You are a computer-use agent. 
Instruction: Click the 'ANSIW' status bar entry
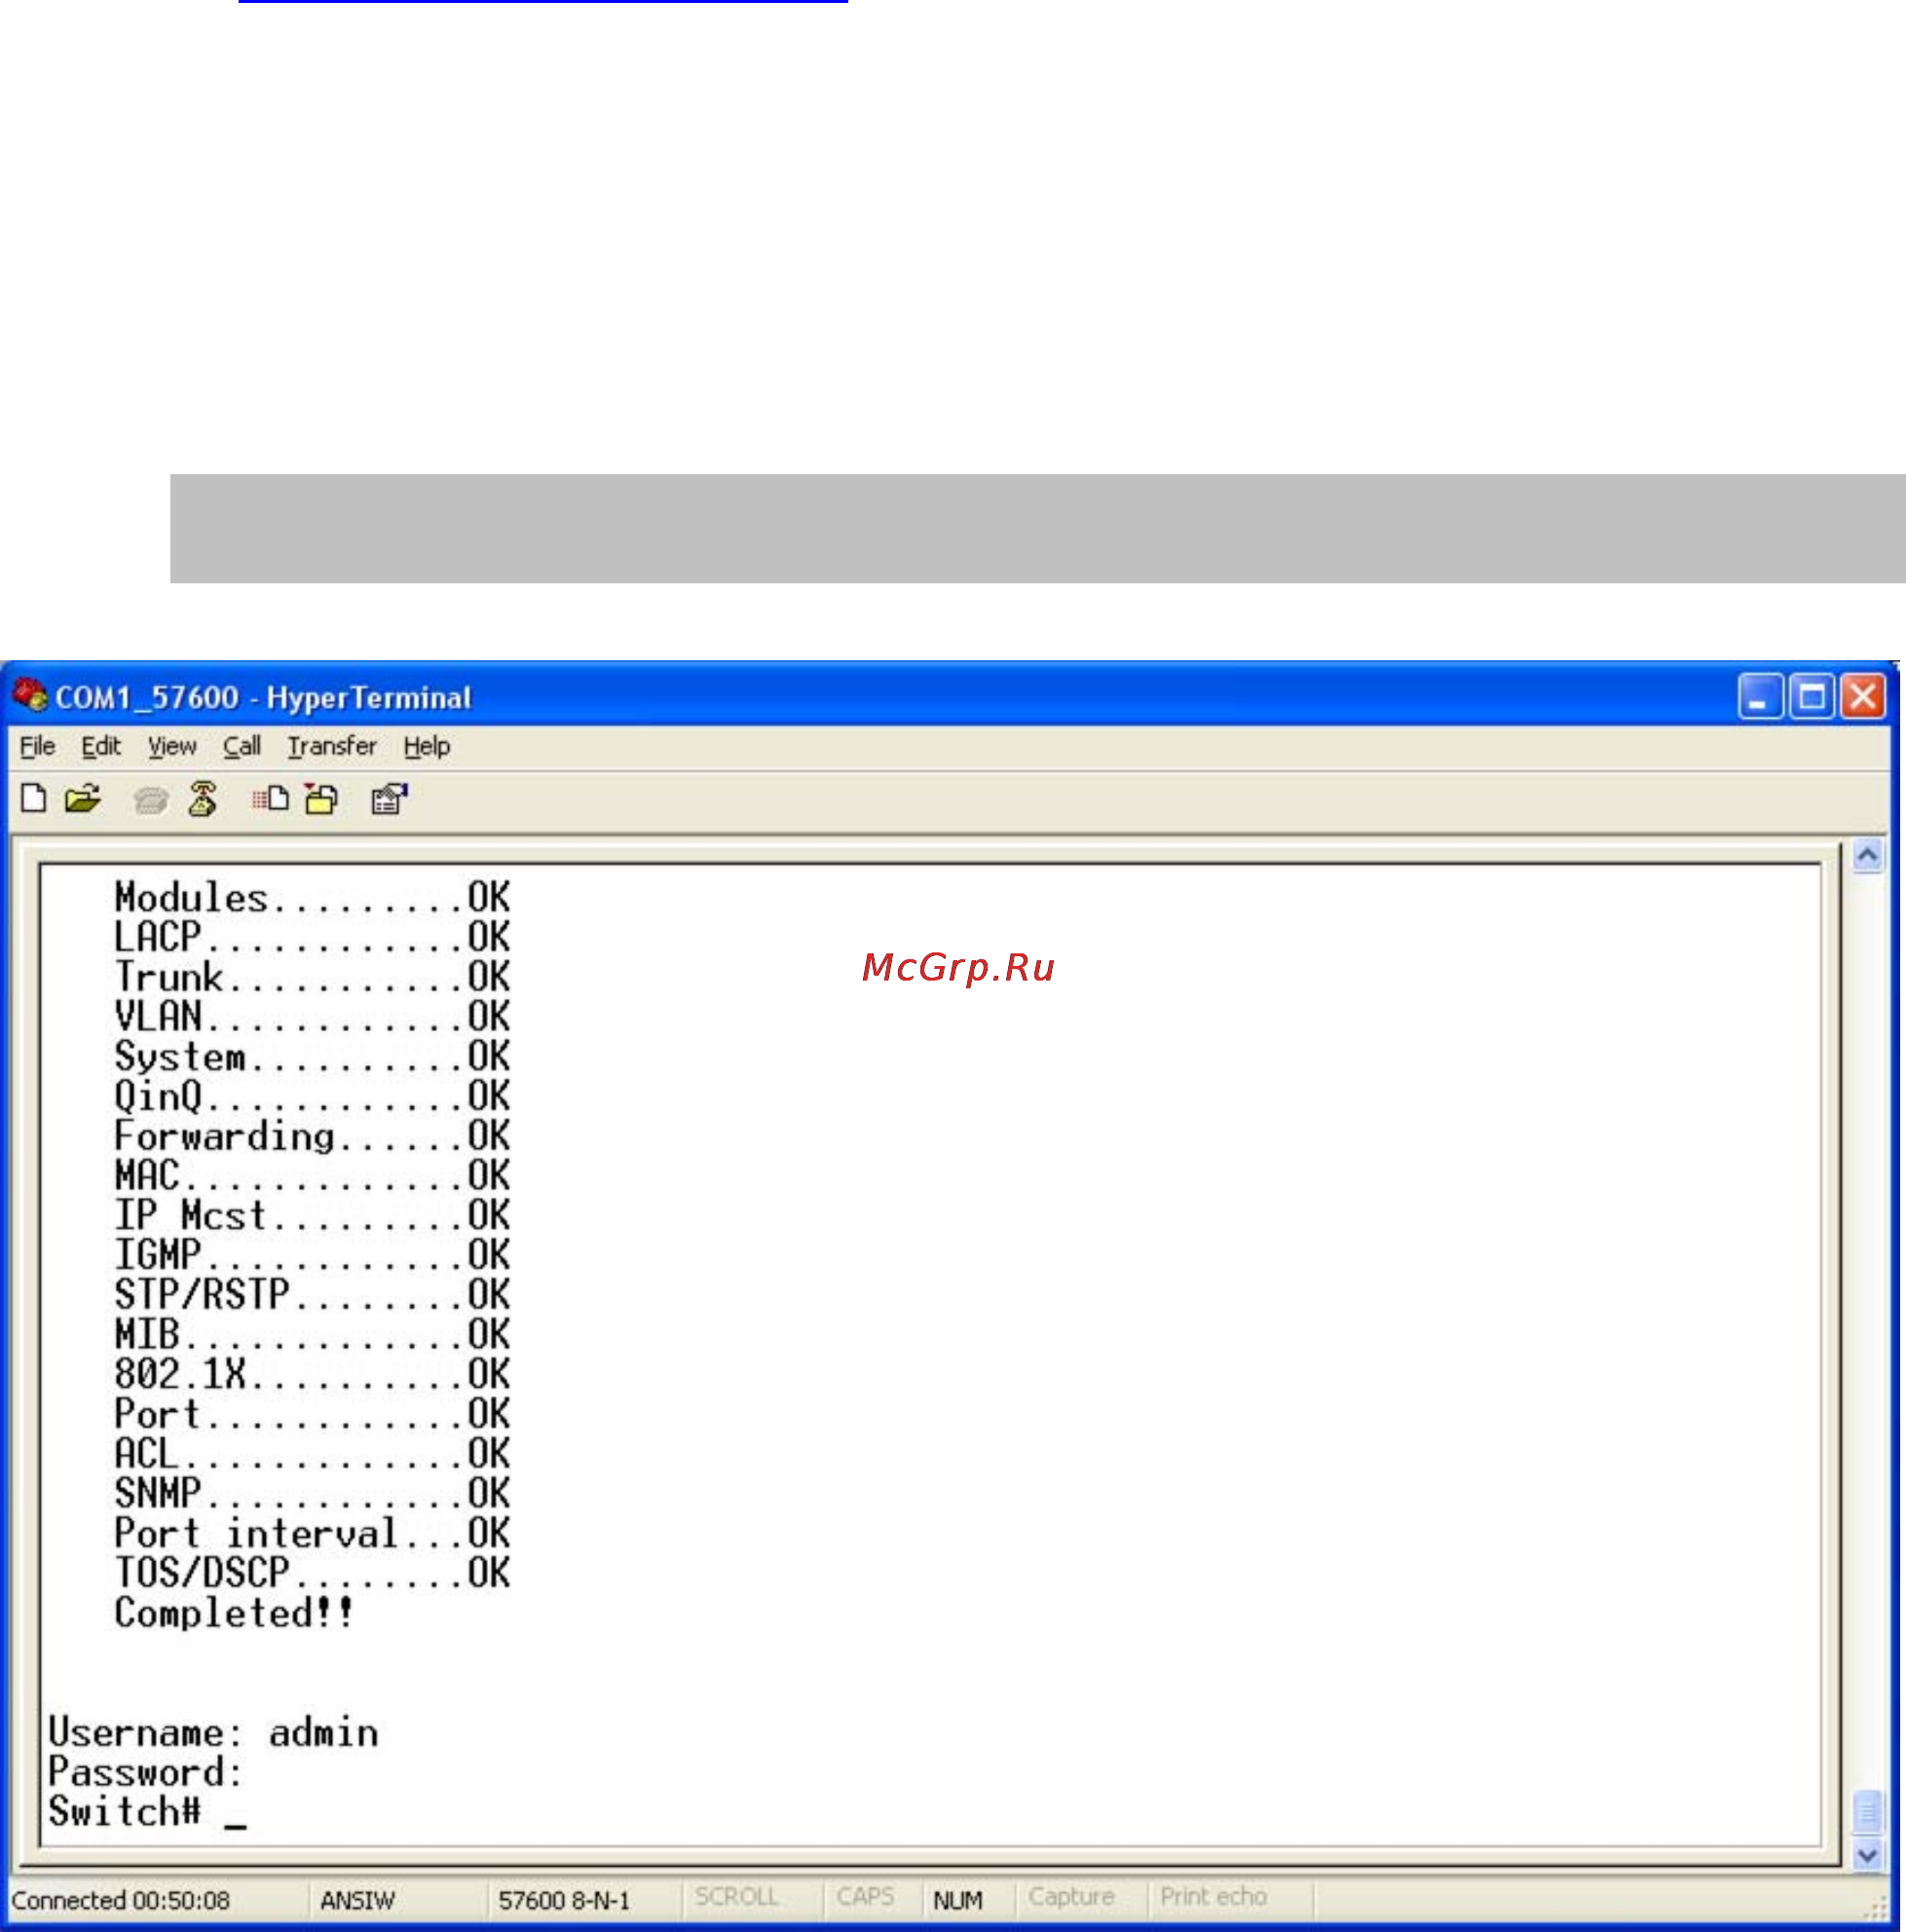point(358,1900)
